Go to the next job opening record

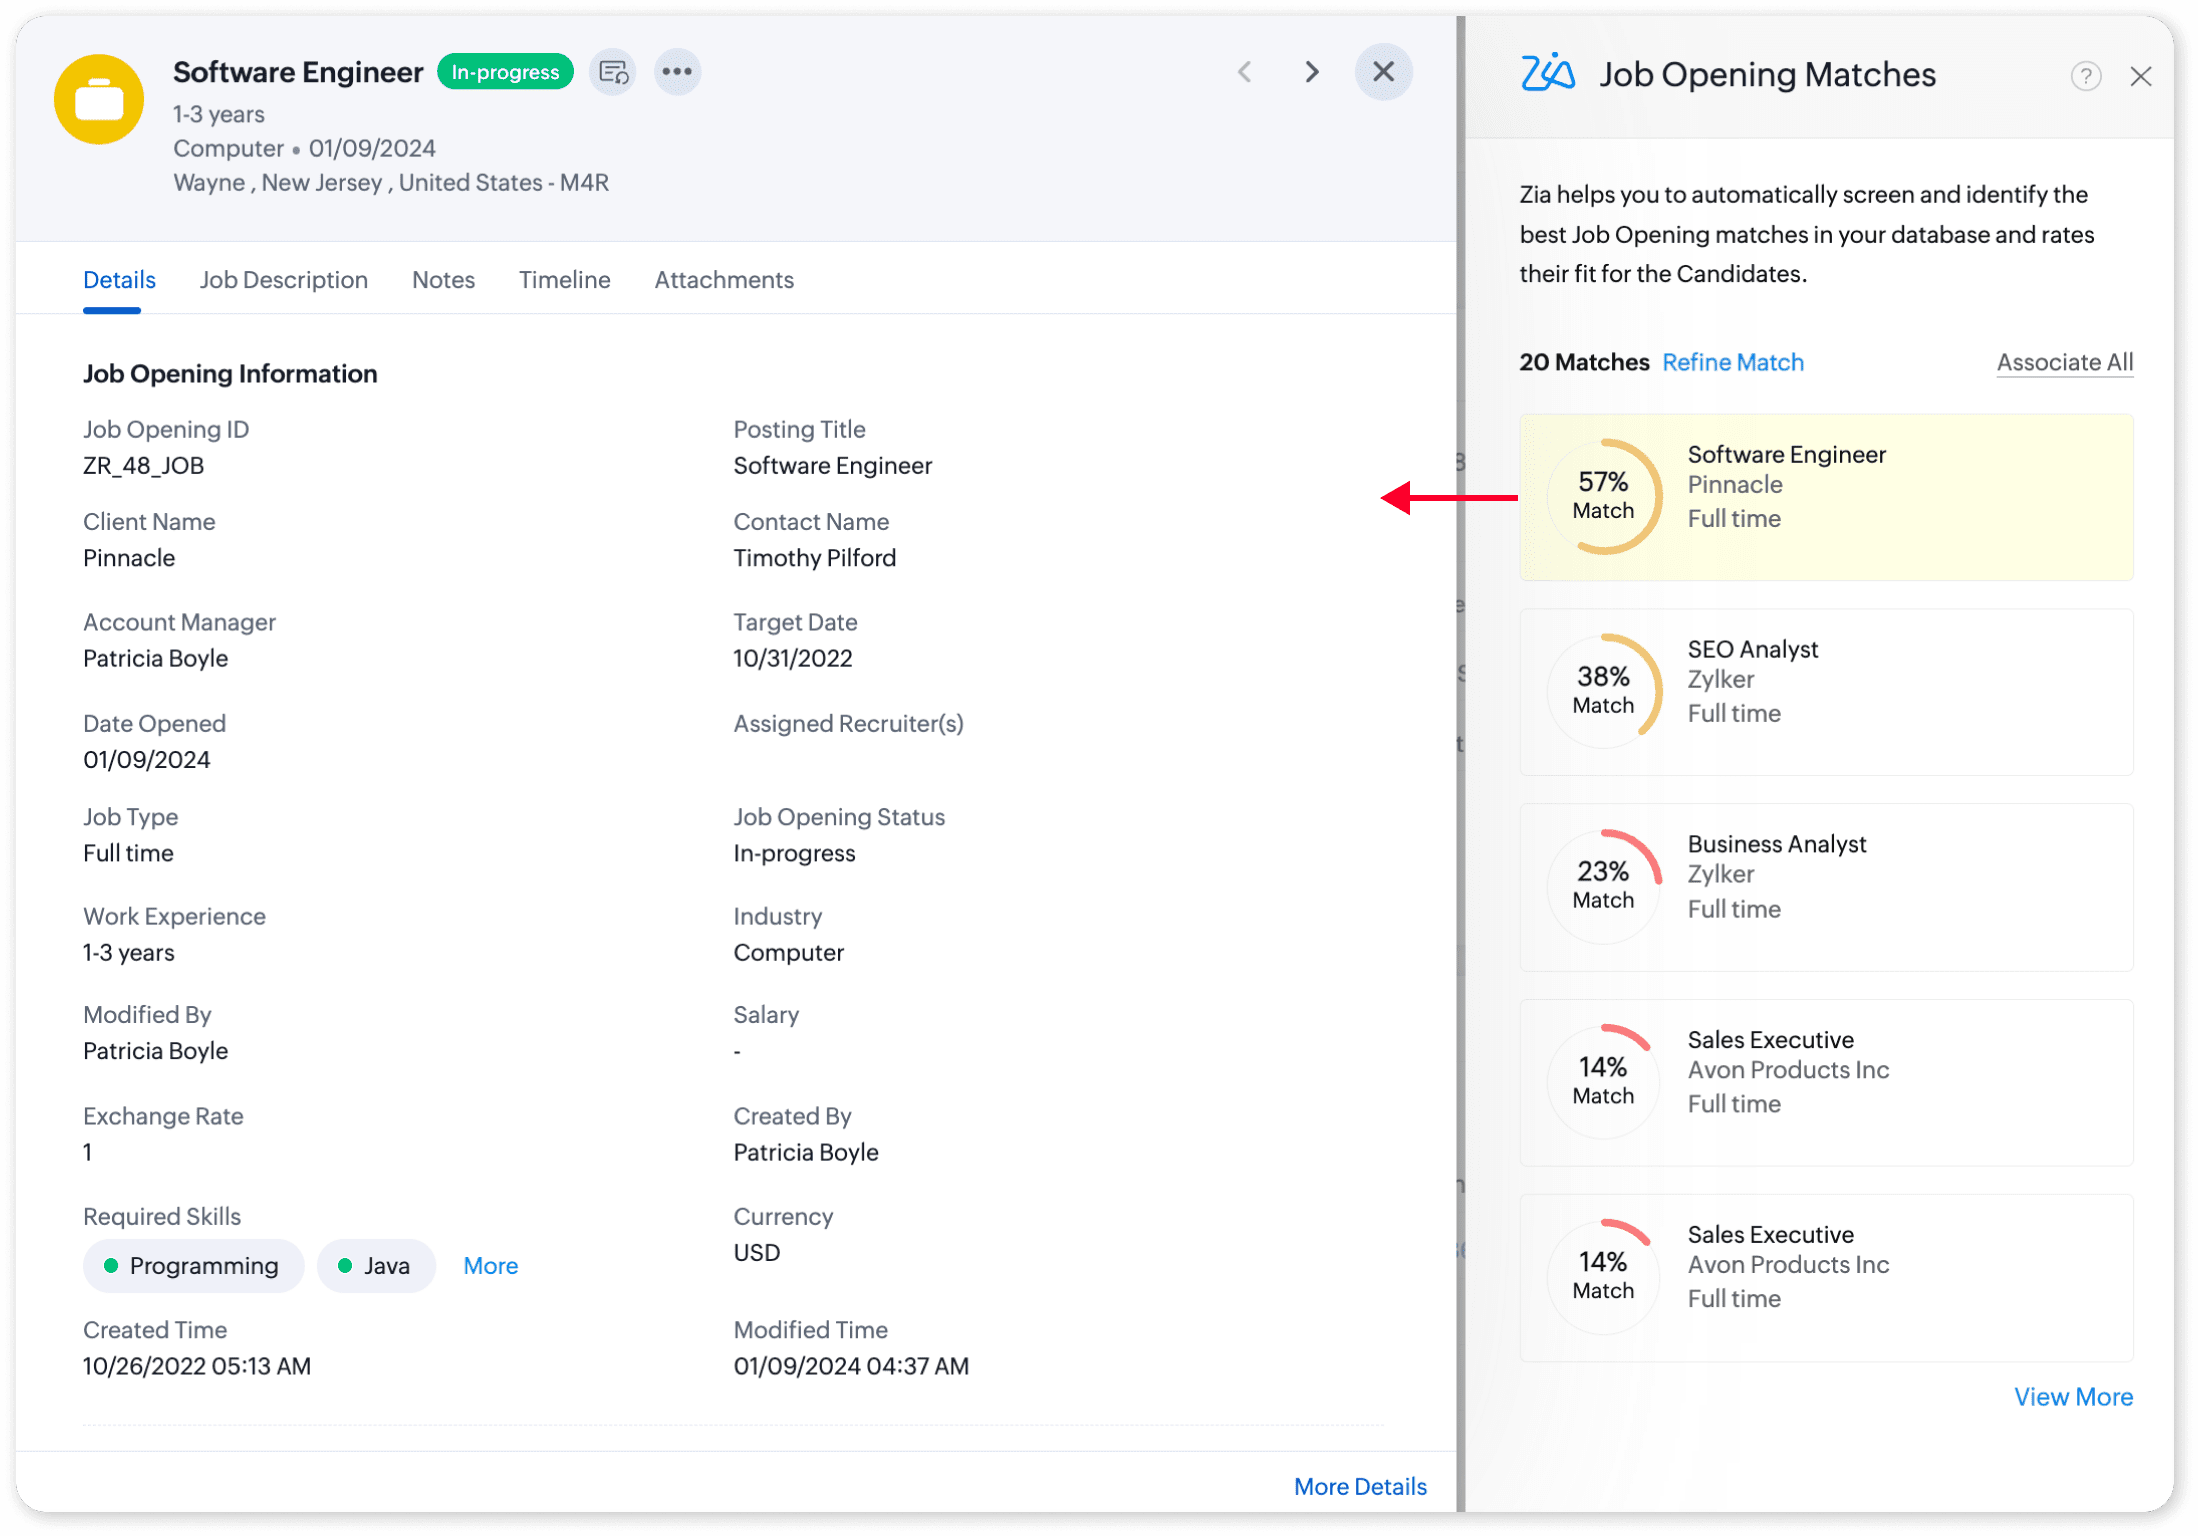(x=1312, y=72)
